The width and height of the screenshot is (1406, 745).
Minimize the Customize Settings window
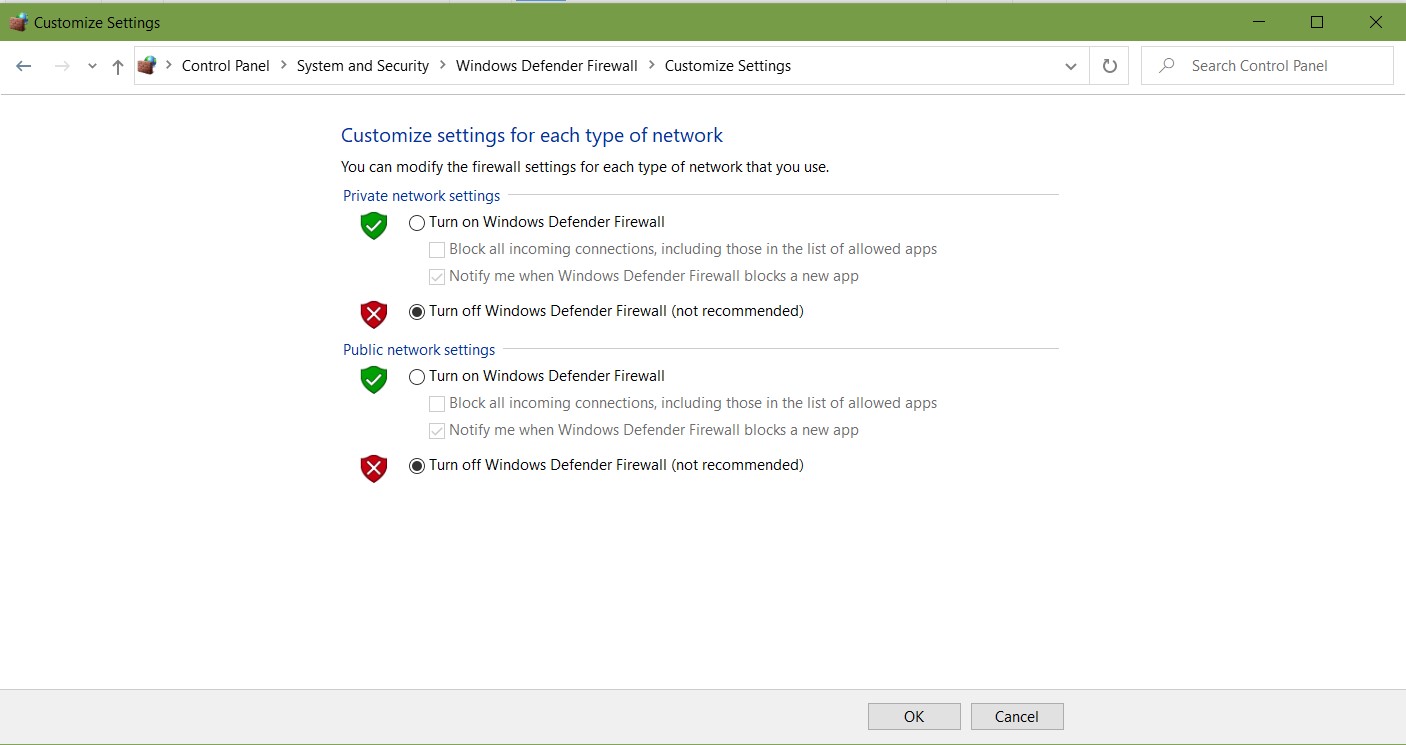pos(1259,22)
